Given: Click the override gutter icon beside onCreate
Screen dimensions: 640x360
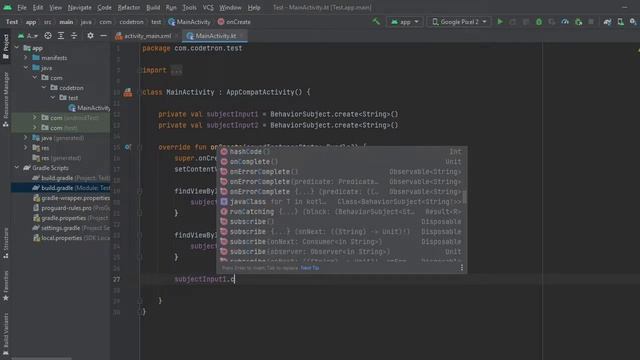Looking at the screenshot, I should [x=128, y=147].
